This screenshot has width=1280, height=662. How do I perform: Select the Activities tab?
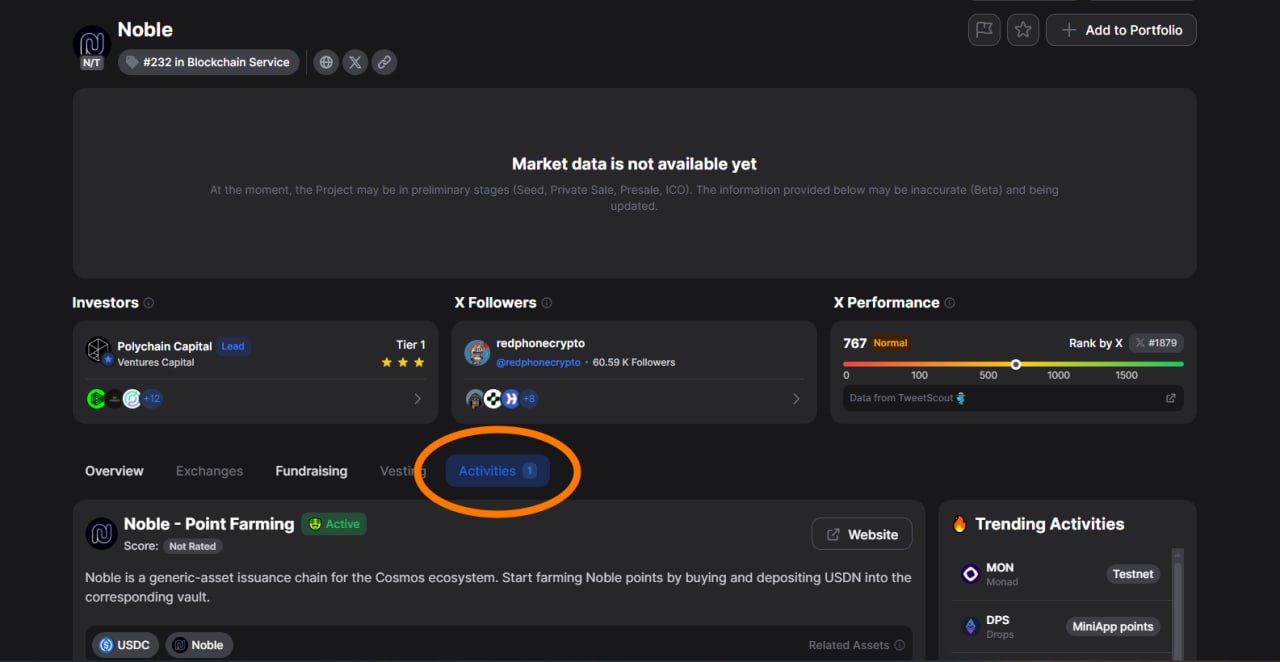tap(498, 471)
